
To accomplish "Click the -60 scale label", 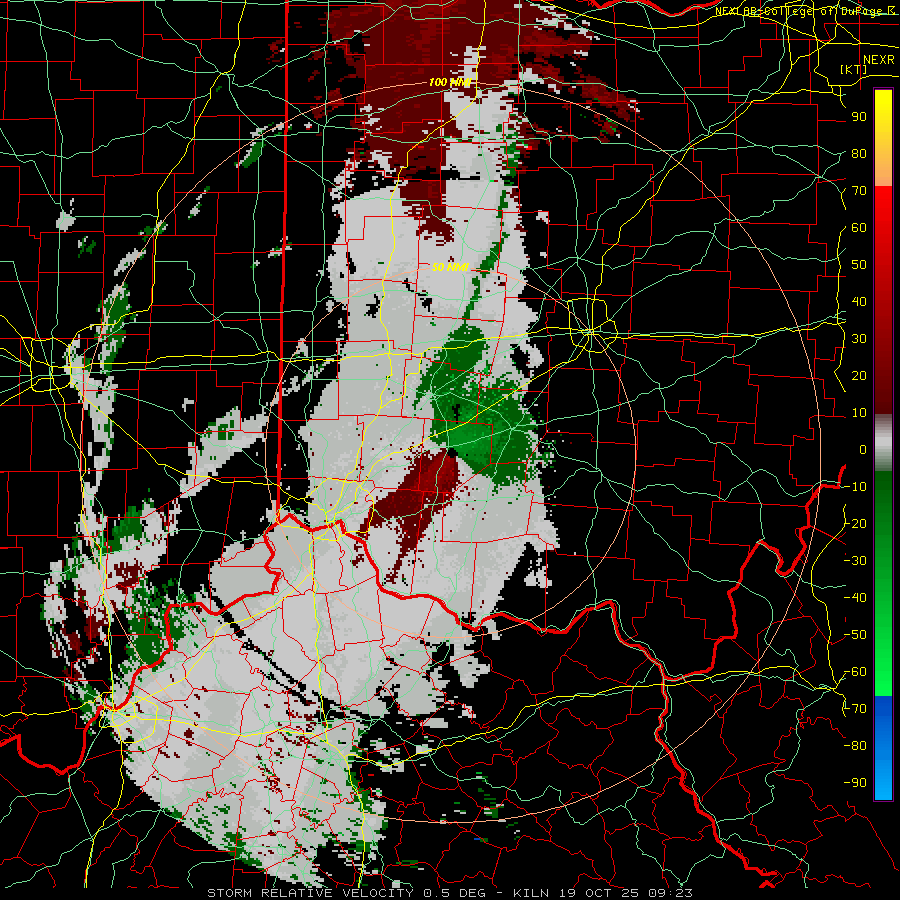I will click(855, 672).
